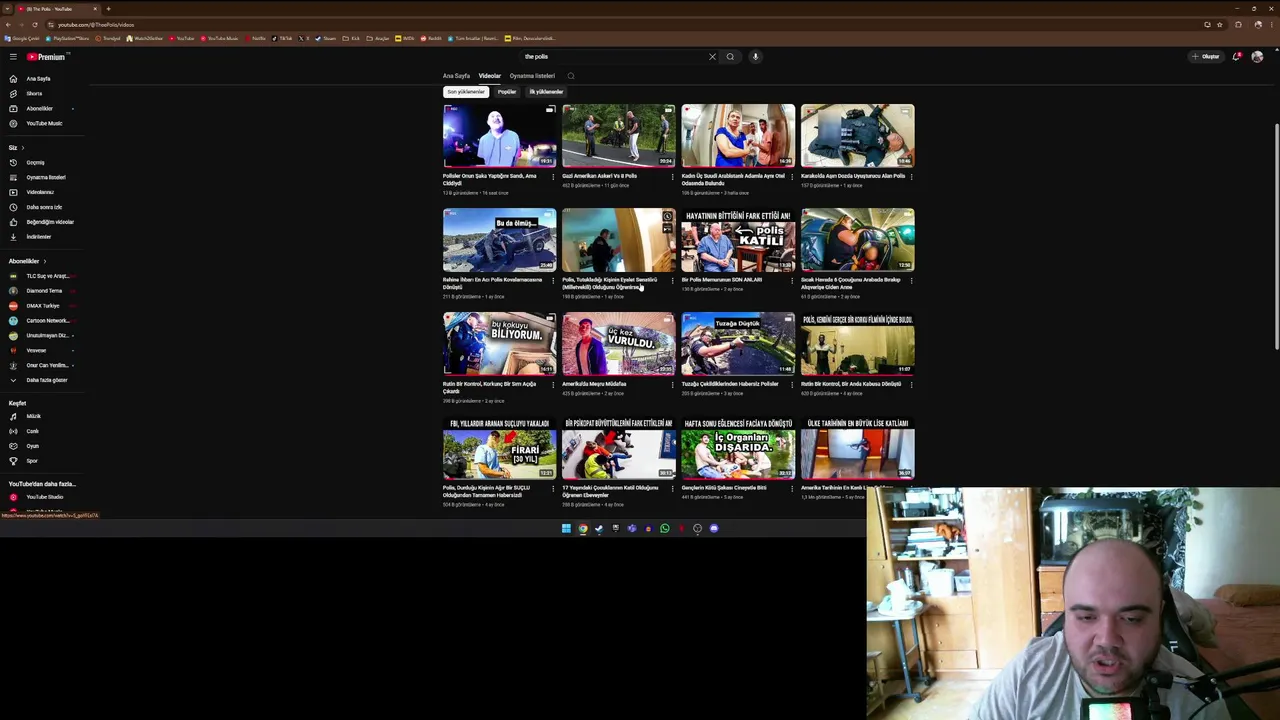Open Oynatma listeleri in the sidebar
Viewport: 1280px width, 720px height.
[x=45, y=177]
